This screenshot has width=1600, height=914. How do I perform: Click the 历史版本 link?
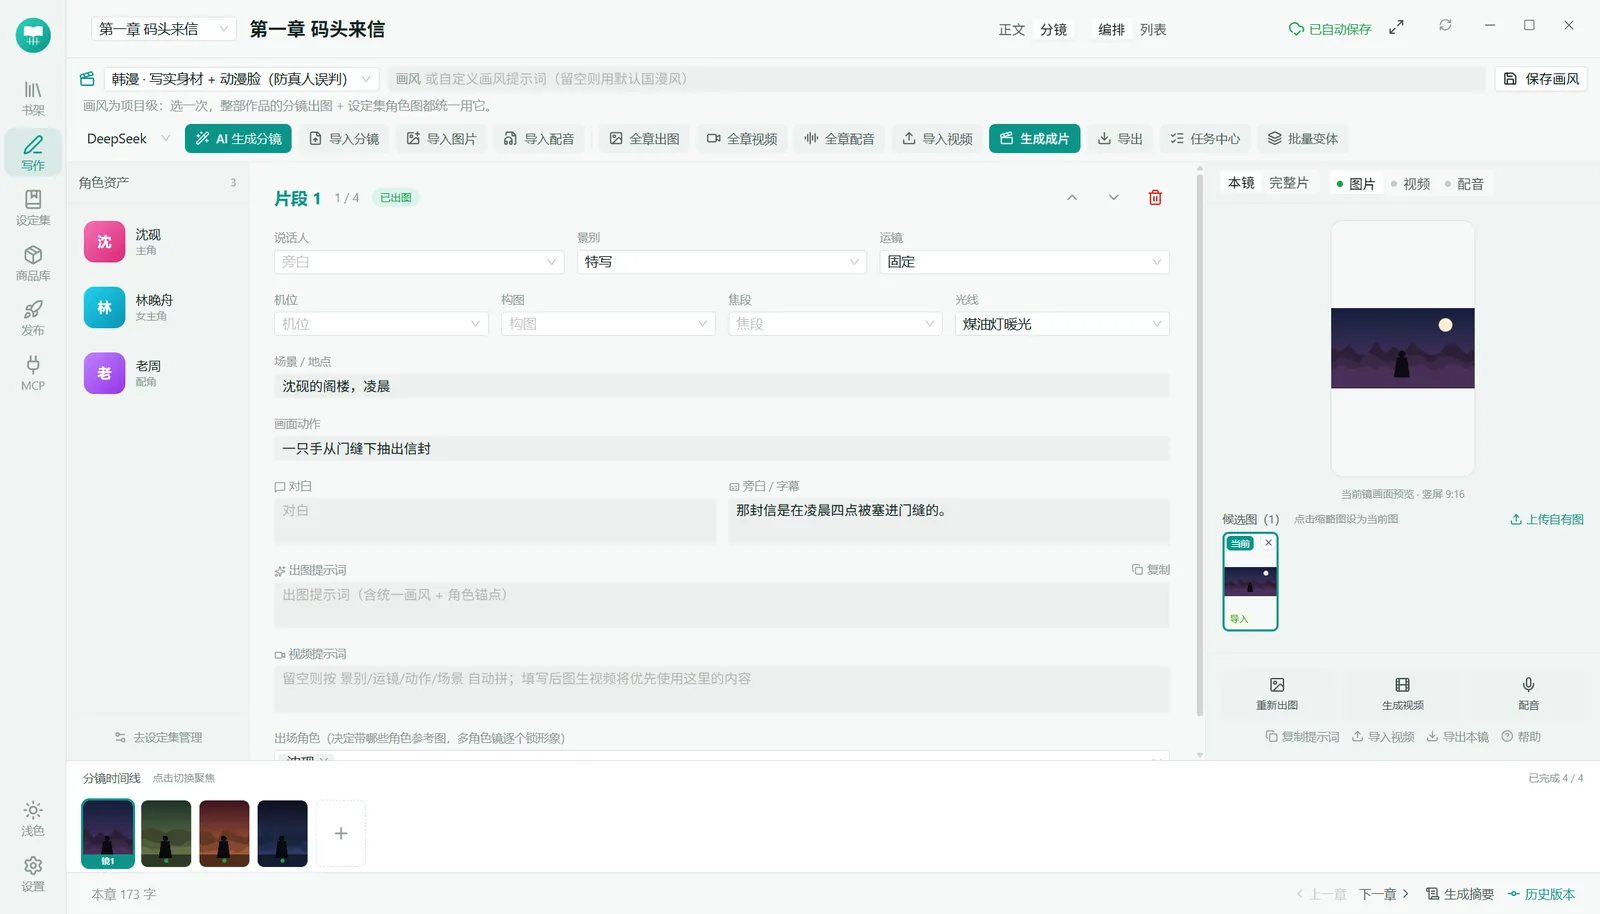[x=1542, y=894]
